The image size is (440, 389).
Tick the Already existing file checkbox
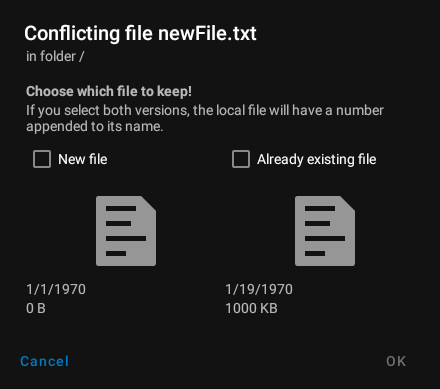[x=241, y=159]
